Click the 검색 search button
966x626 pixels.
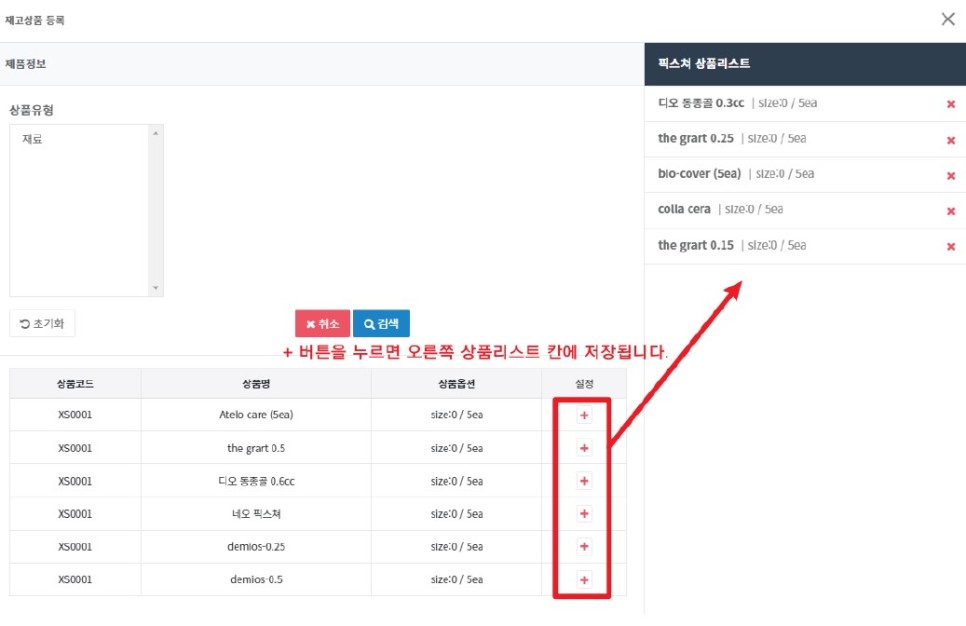tap(381, 324)
